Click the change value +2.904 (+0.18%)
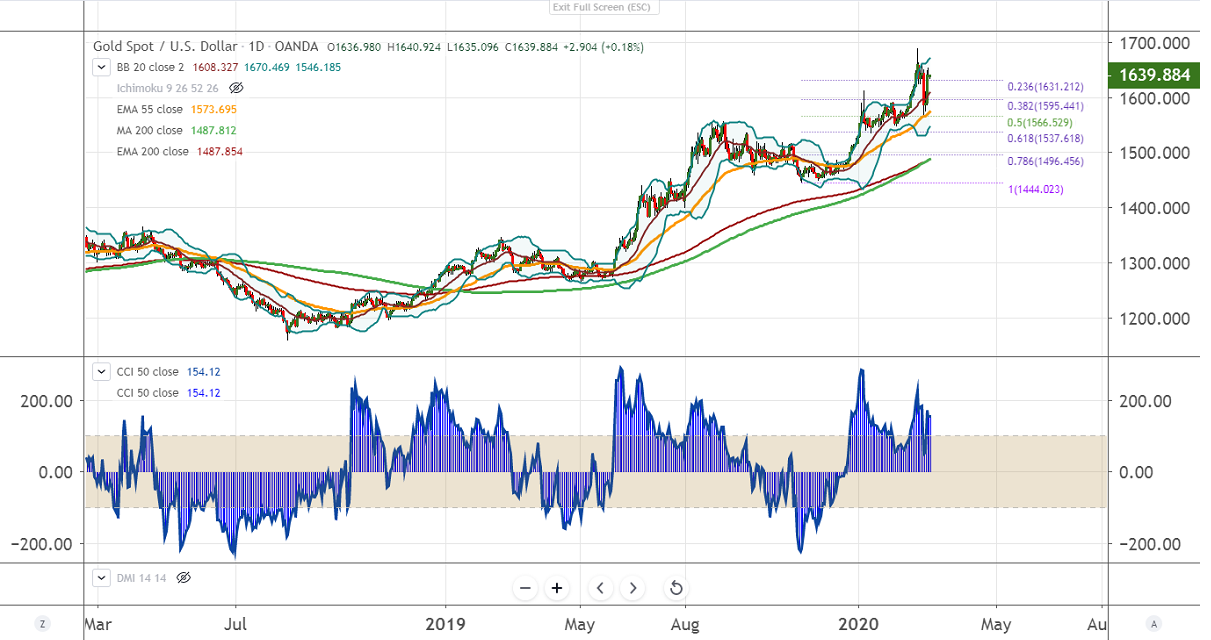Image resolution: width=1211 pixels, height=640 pixels. pos(604,47)
